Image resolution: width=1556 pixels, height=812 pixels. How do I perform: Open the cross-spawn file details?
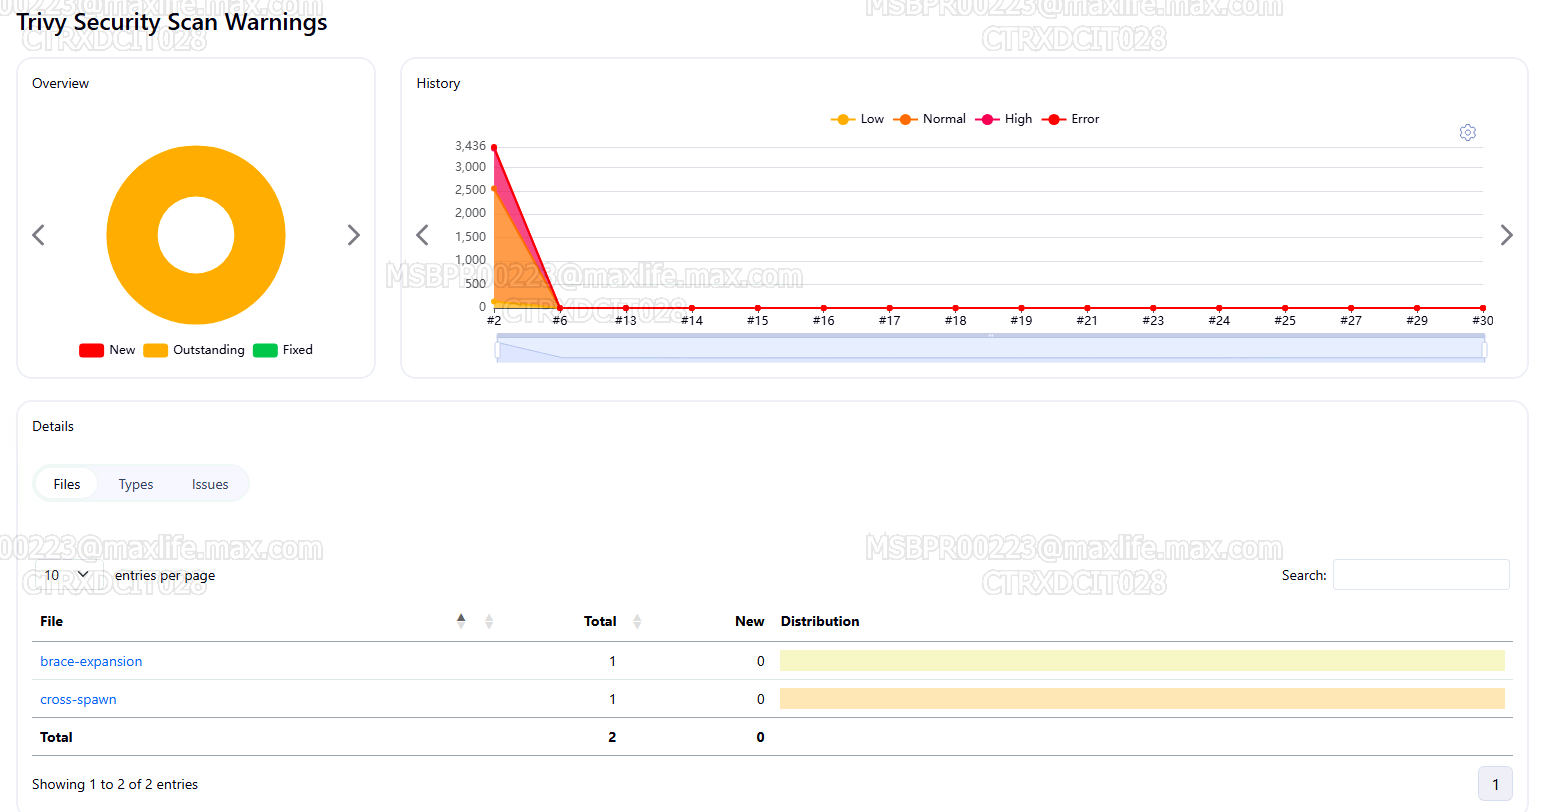coord(78,699)
